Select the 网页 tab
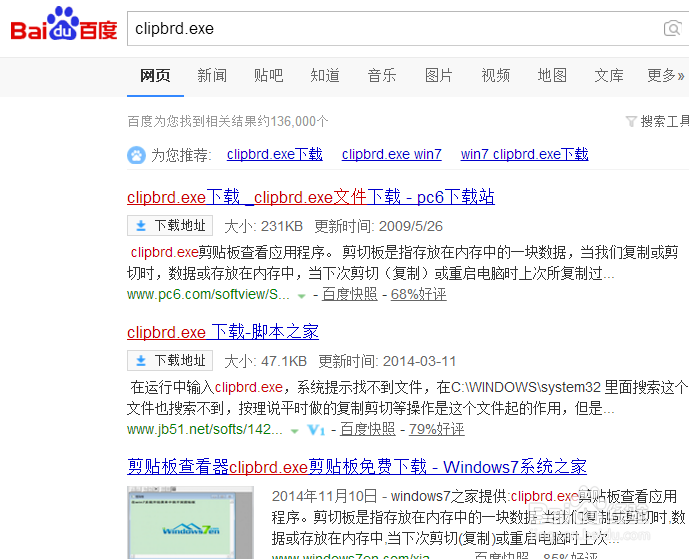The width and height of the screenshot is (689, 559). point(155,76)
